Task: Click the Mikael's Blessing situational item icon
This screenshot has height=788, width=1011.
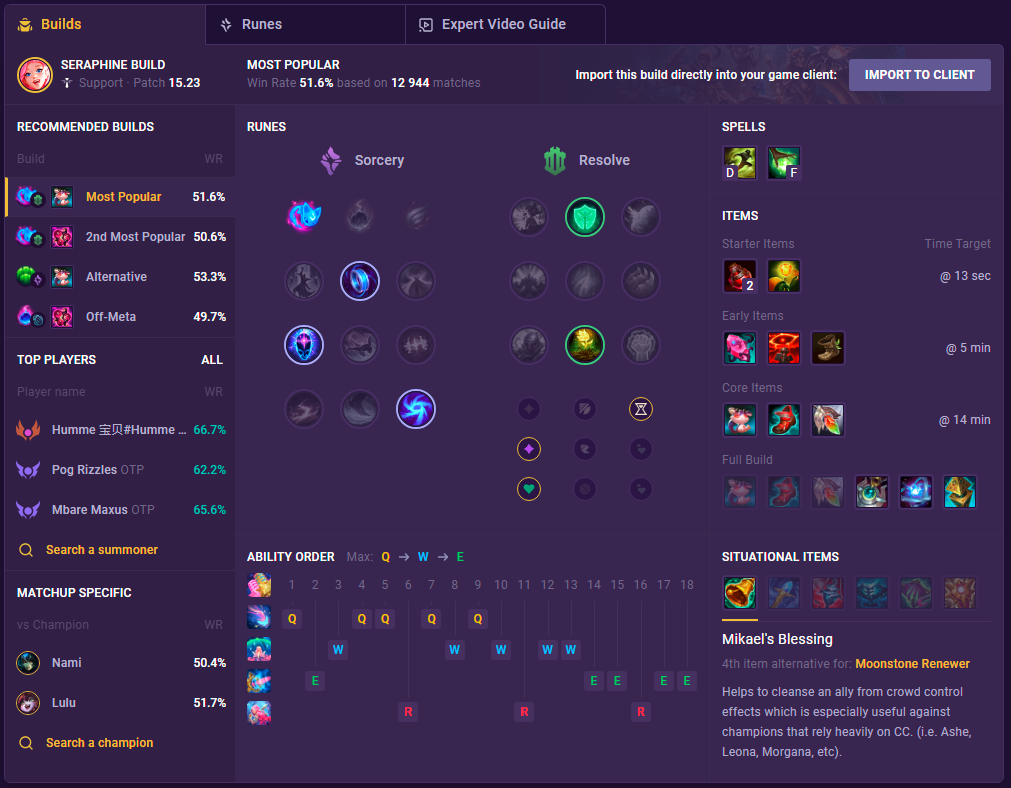Action: tap(739, 593)
